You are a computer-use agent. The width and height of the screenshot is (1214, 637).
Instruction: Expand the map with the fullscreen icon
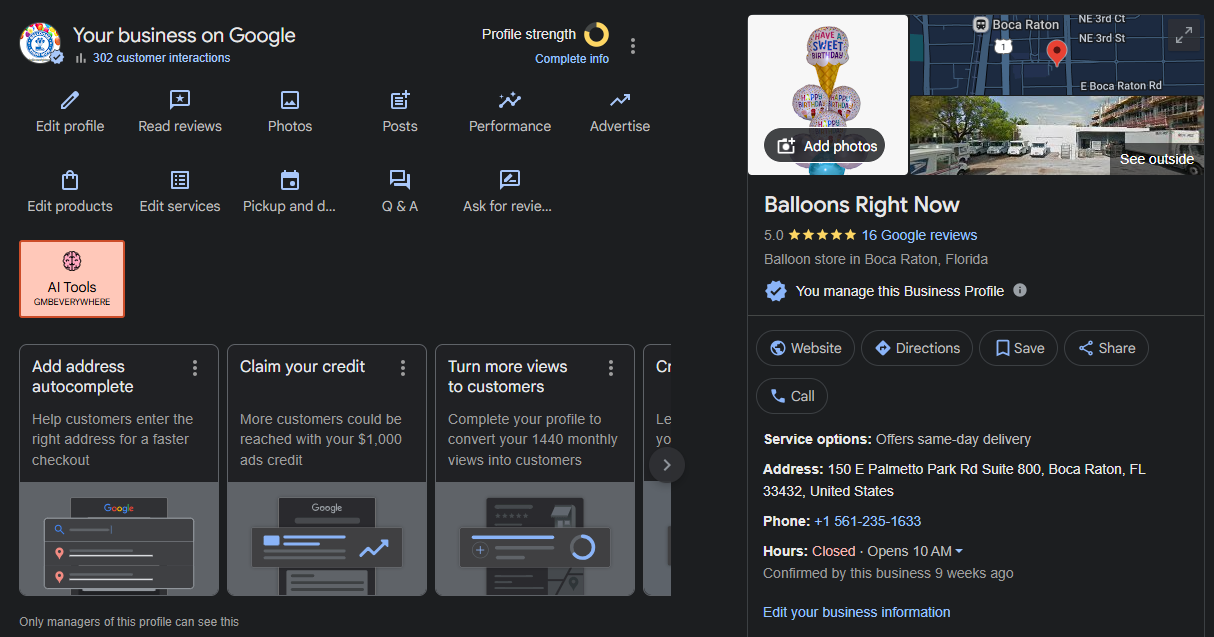click(x=1184, y=35)
